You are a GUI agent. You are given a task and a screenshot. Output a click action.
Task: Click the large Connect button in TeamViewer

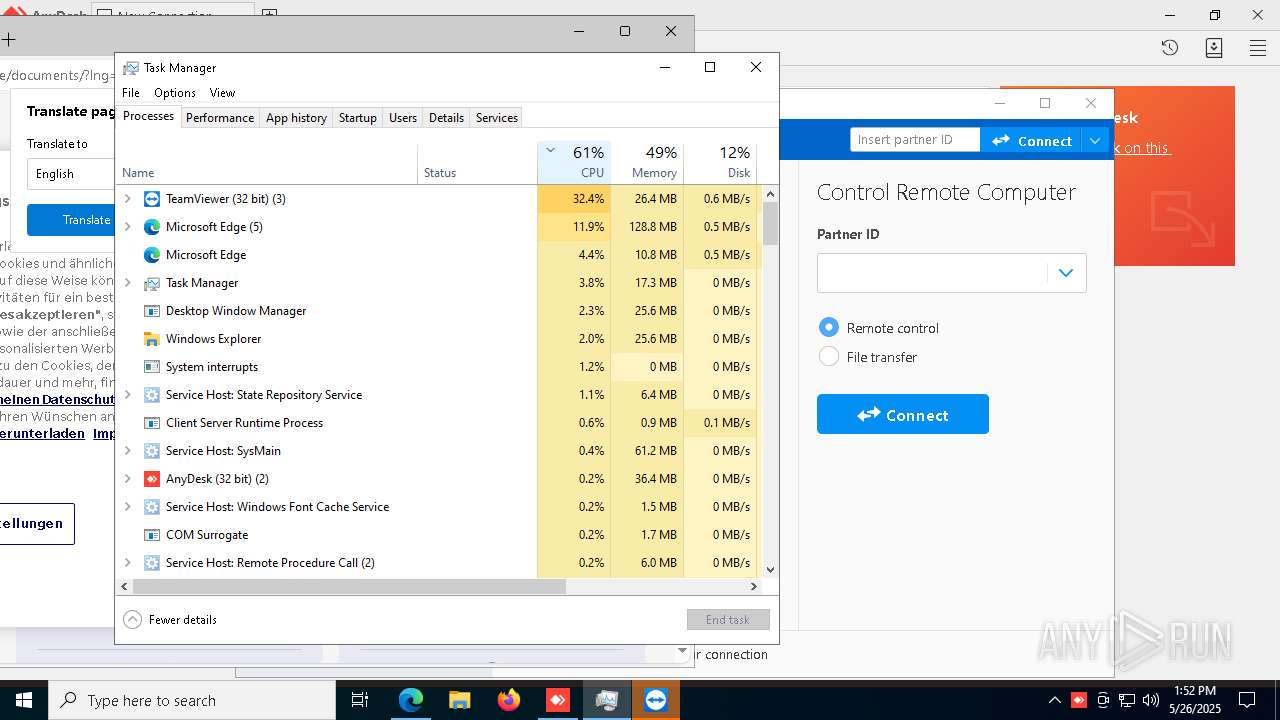tap(903, 414)
